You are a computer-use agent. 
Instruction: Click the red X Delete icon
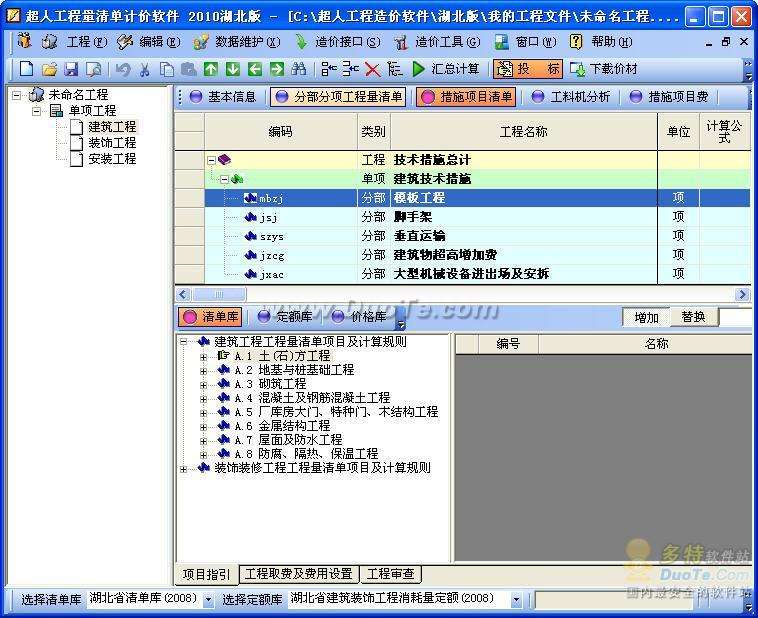(372, 70)
